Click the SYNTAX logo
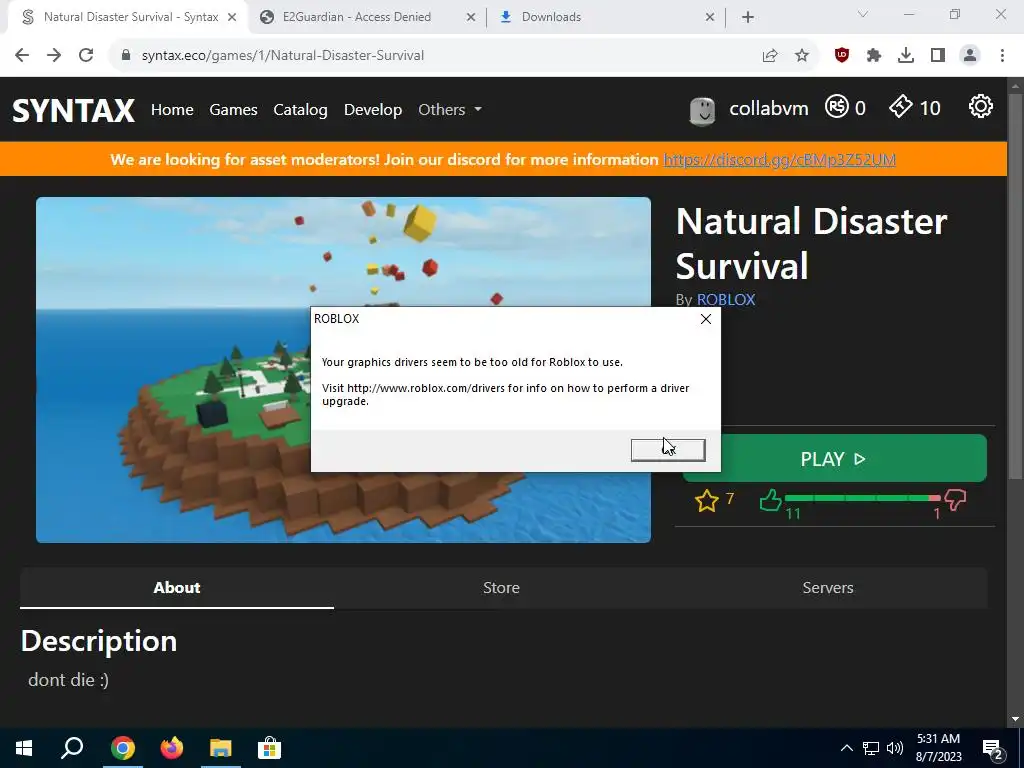Viewport: 1024px width, 768px height. point(74,110)
